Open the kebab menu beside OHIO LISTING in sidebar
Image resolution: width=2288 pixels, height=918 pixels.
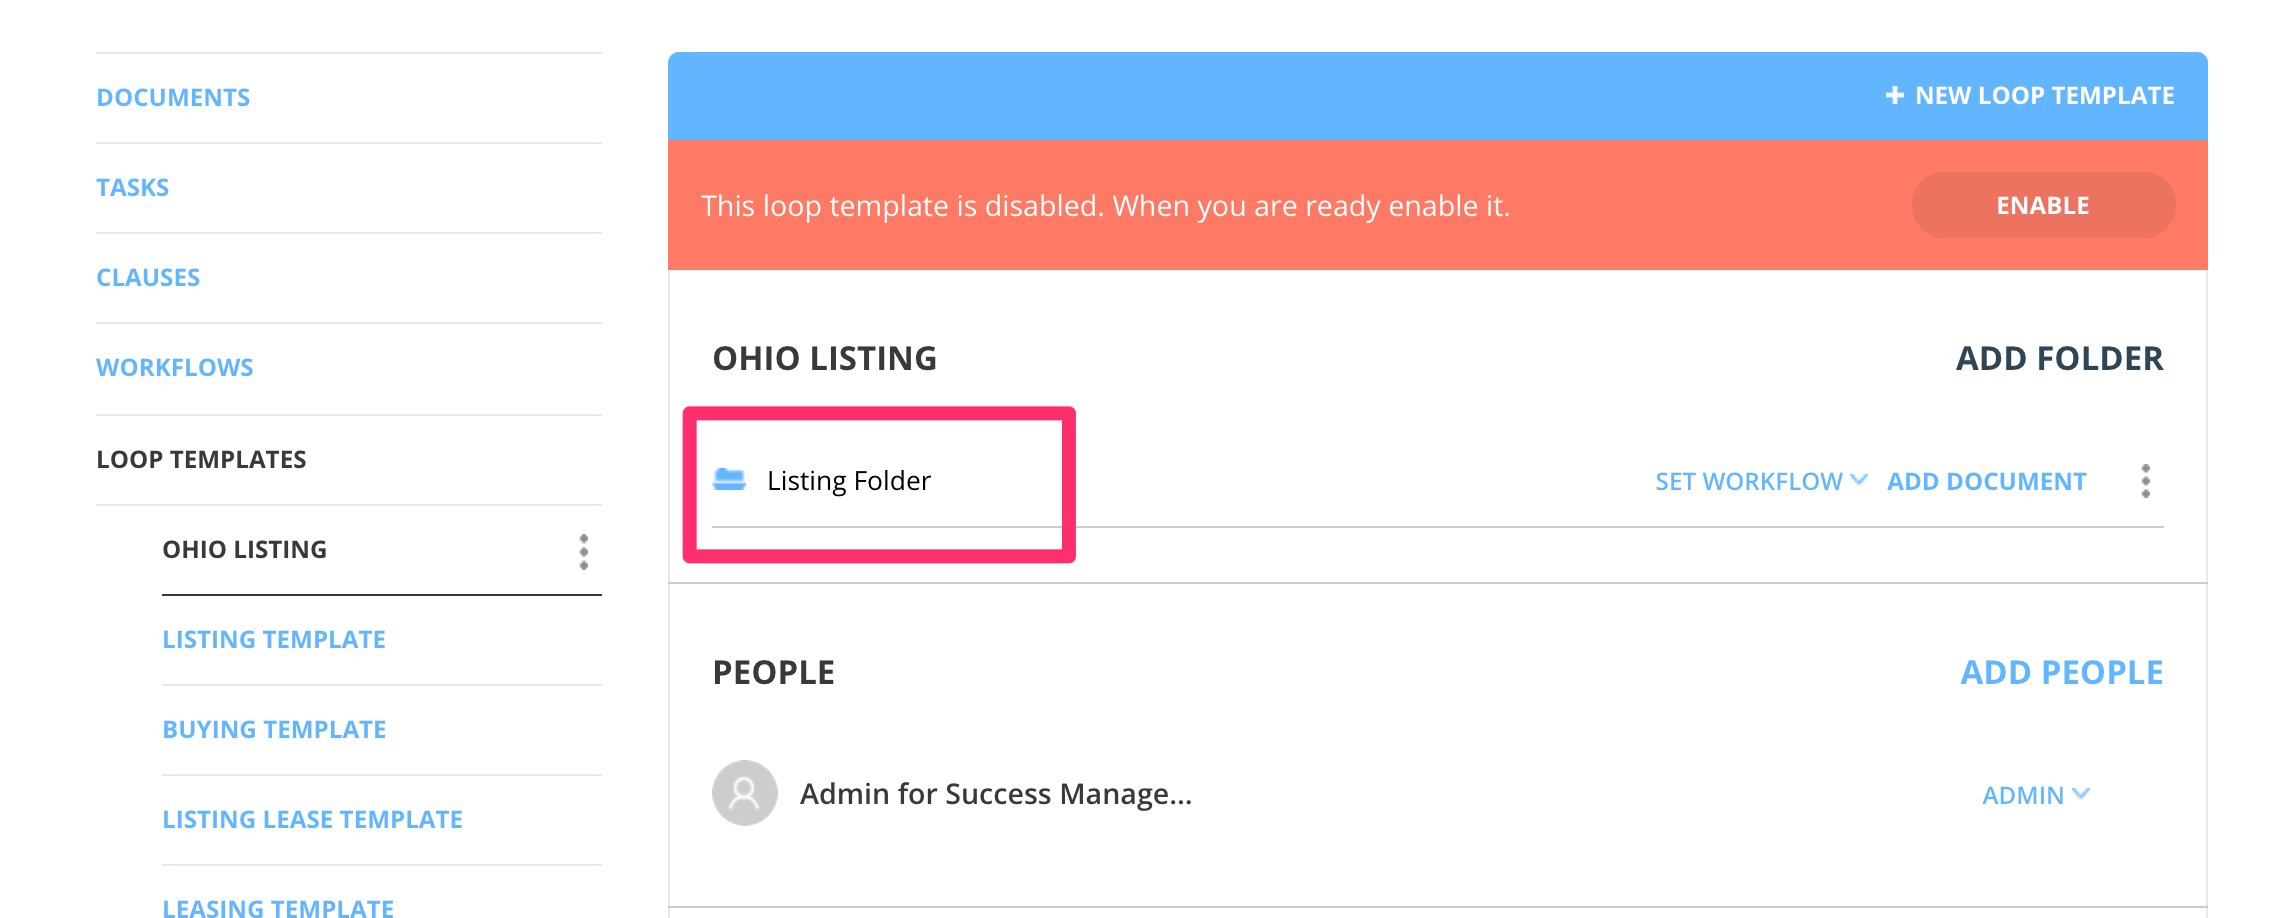tap(583, 549)
